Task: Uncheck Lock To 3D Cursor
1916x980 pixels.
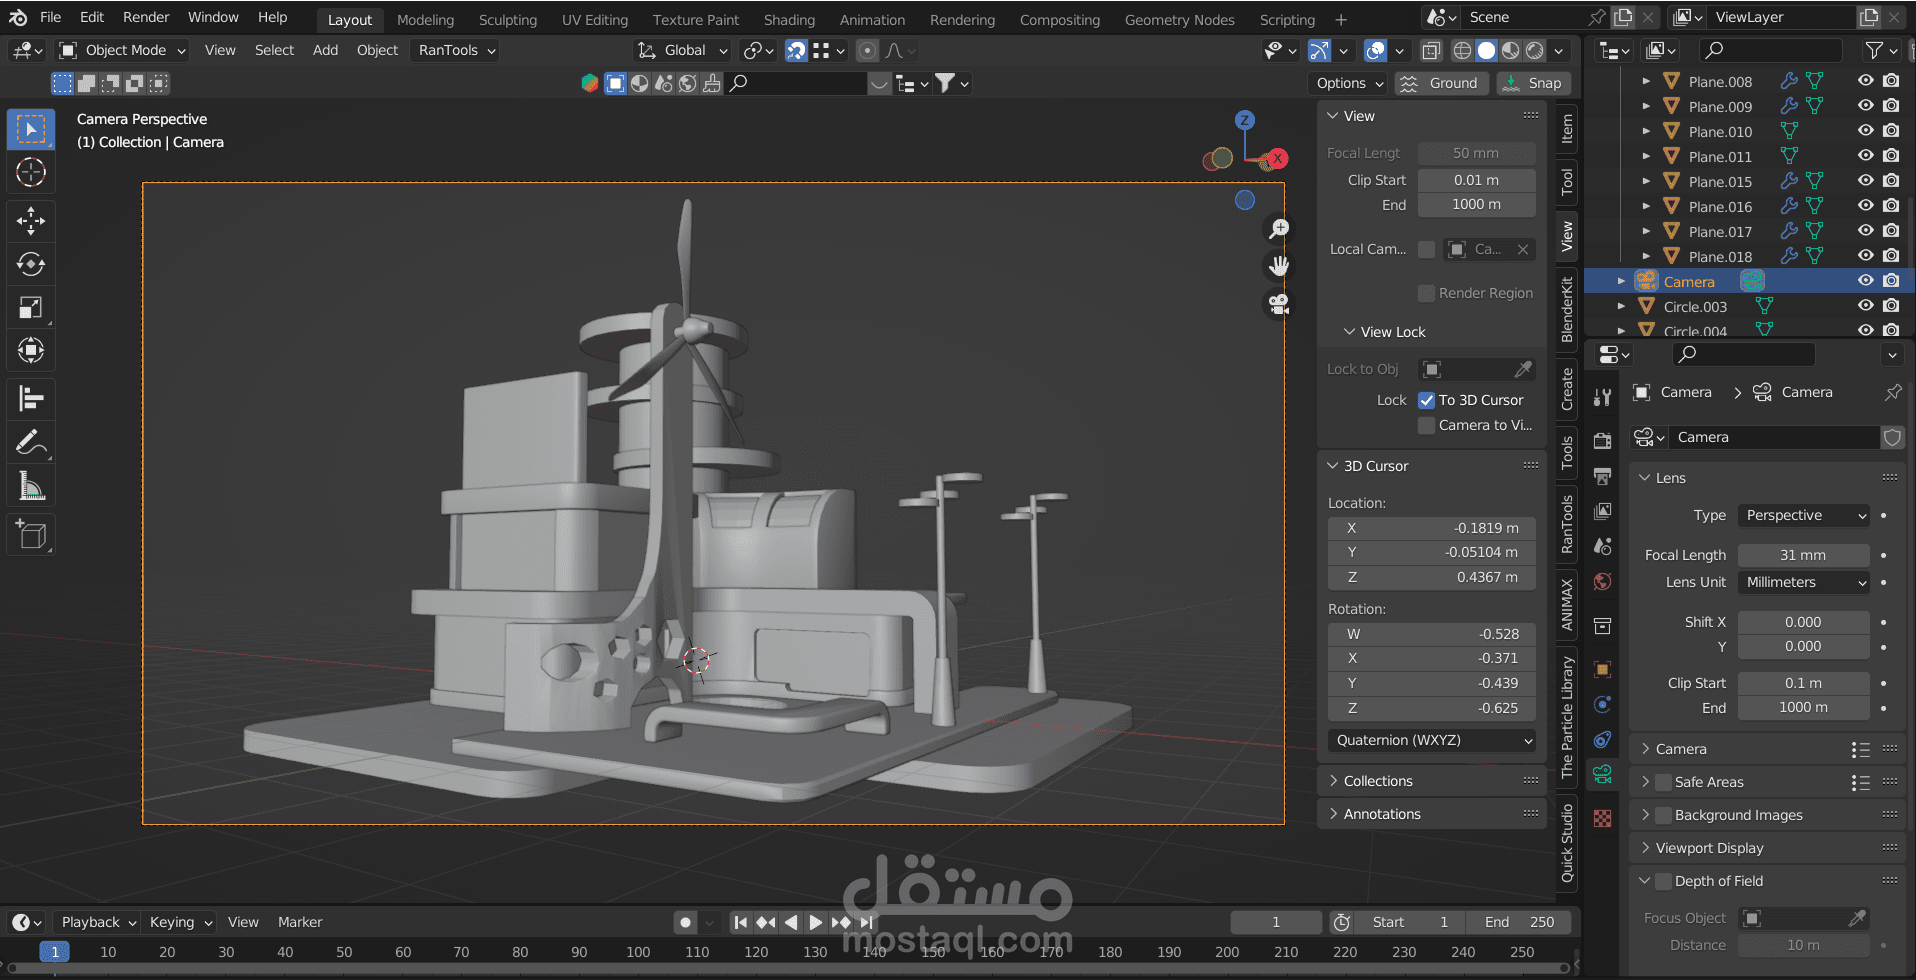Action: (x=1427, y=400)
